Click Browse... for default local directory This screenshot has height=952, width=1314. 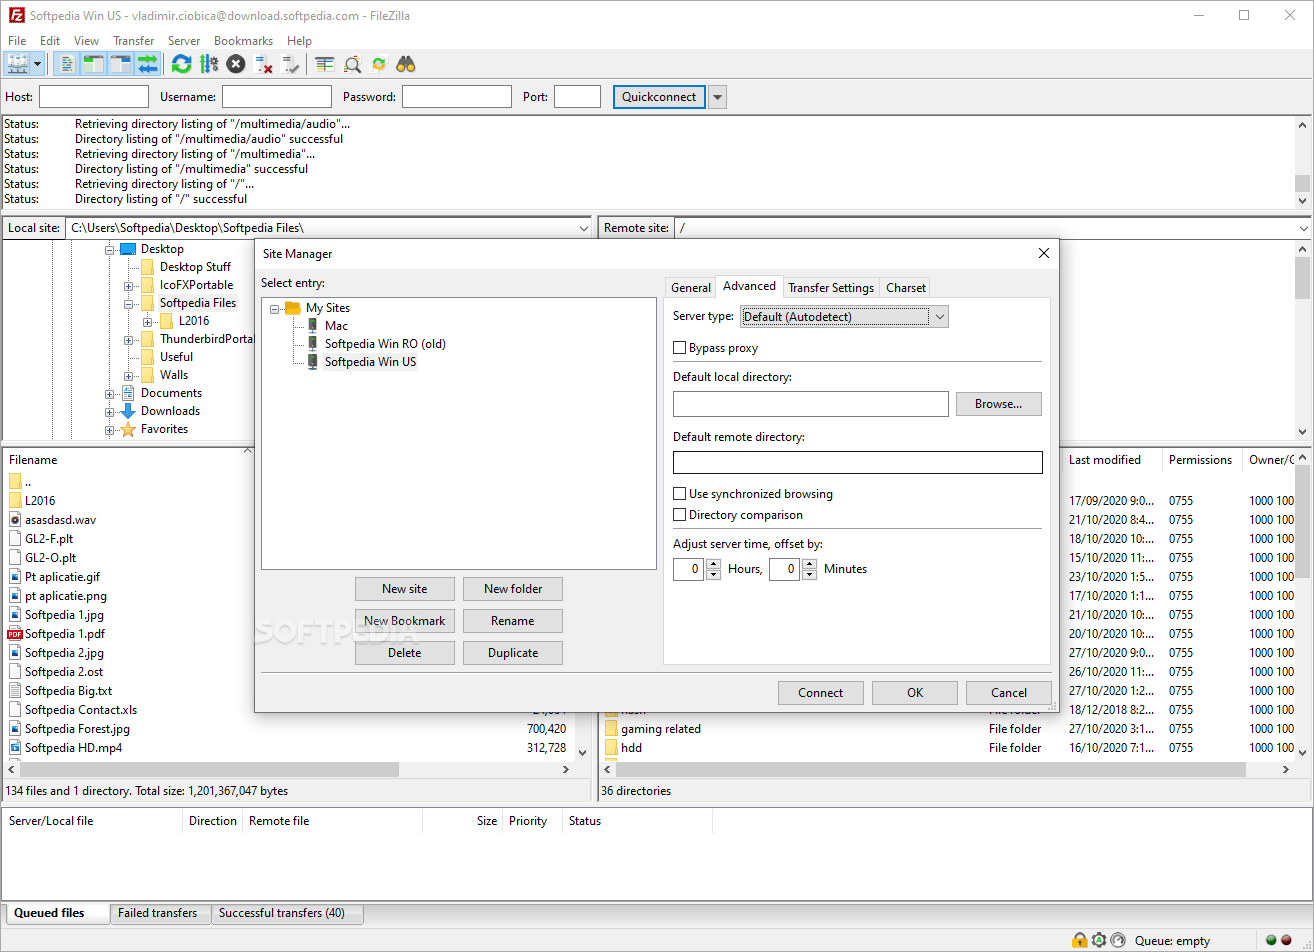[x=999, y=404]
